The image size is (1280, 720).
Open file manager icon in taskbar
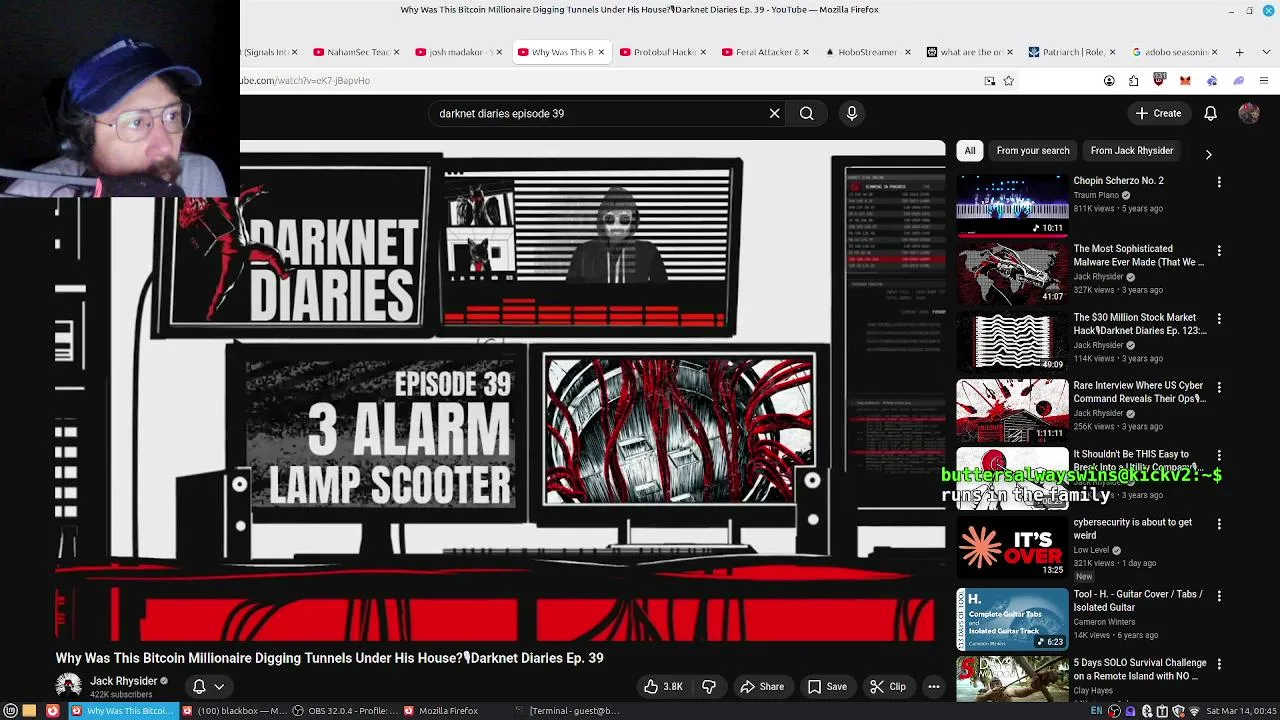[29, 711]
